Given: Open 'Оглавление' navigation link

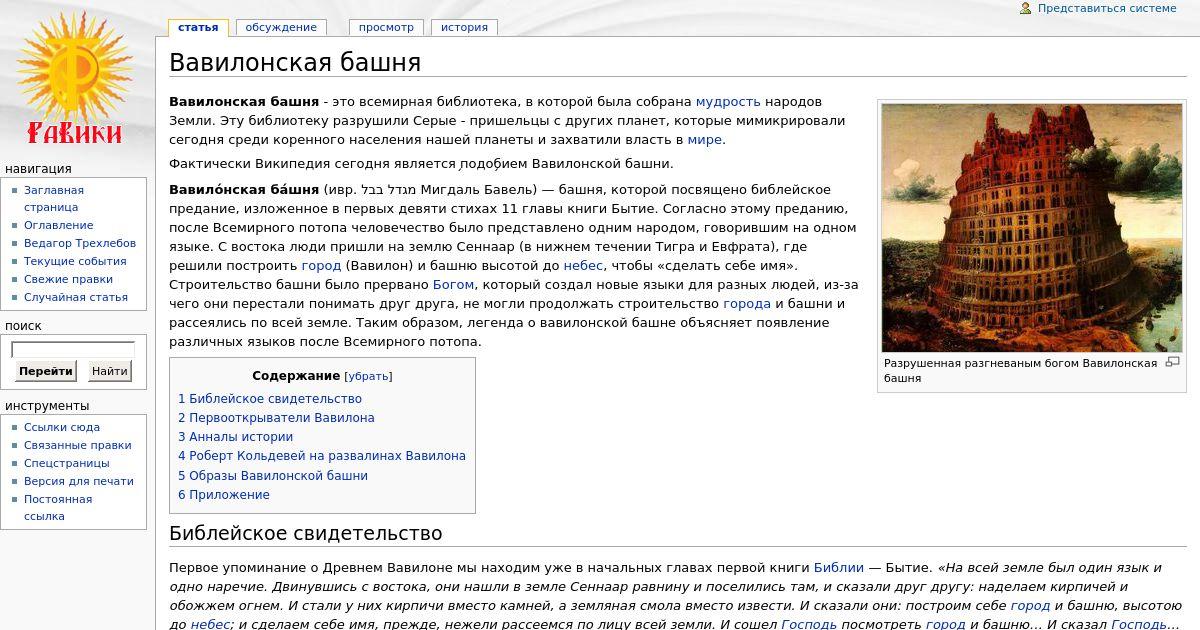Looking at the screenshot, I should (x=58, y=225).
